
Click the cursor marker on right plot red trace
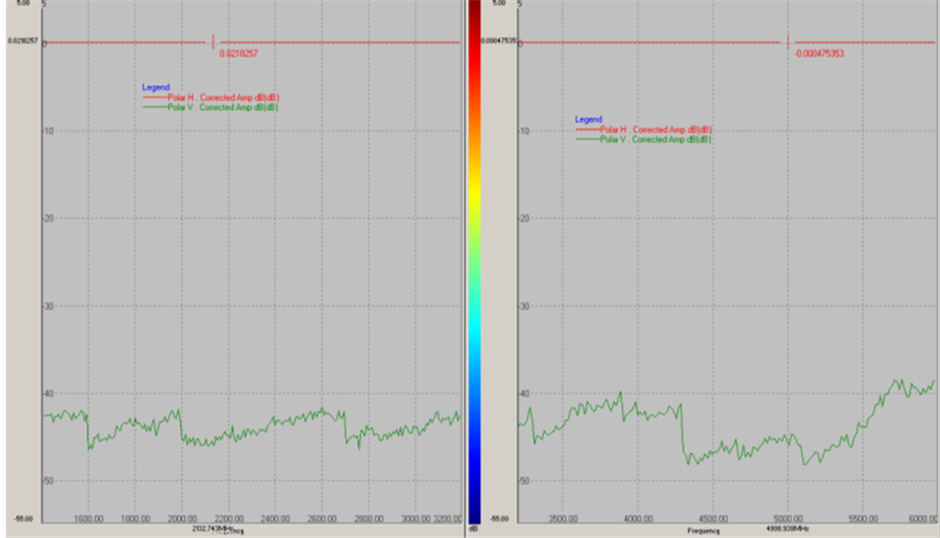pos(788,42)
